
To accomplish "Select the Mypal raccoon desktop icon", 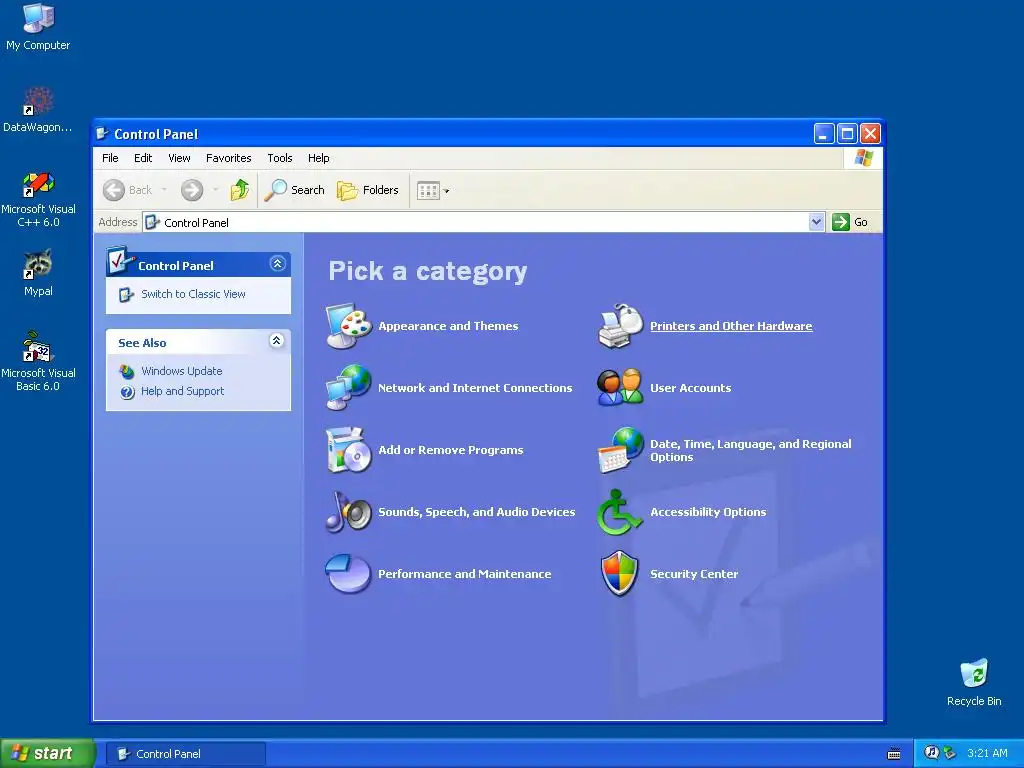I will click(x=38, y=273).
